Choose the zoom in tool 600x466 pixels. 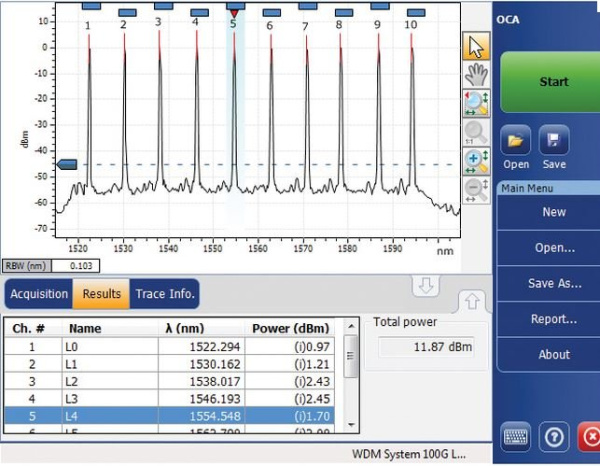click(476, 161)
